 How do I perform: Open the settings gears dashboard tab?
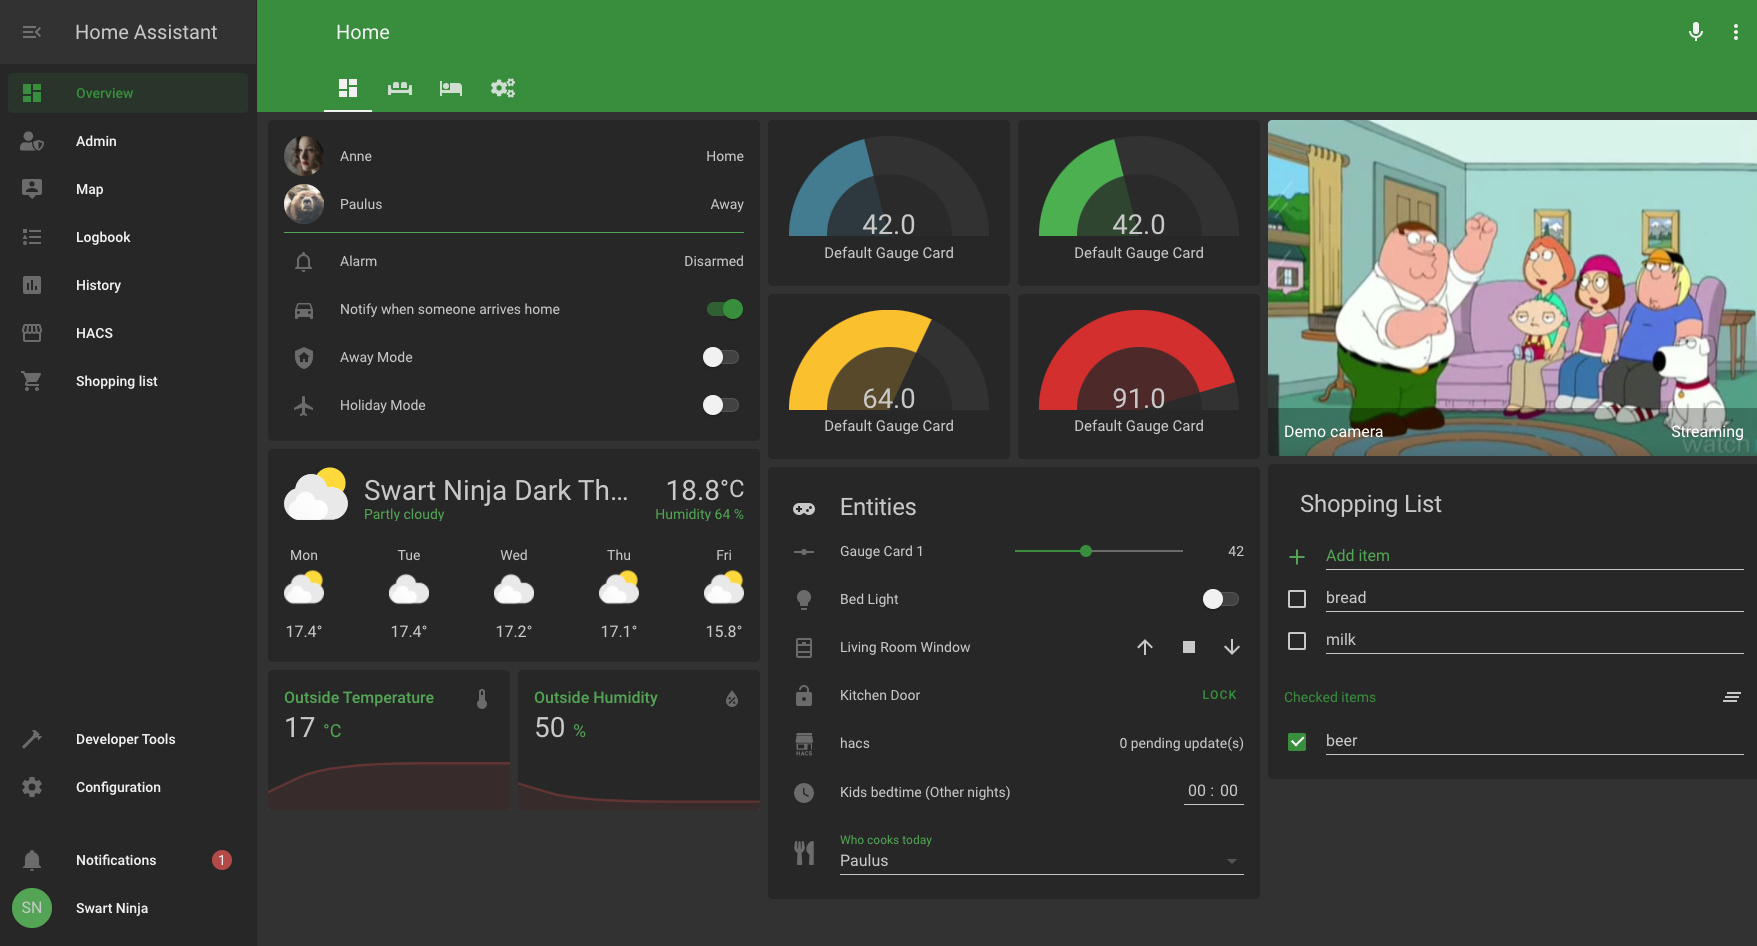(502, 88)
